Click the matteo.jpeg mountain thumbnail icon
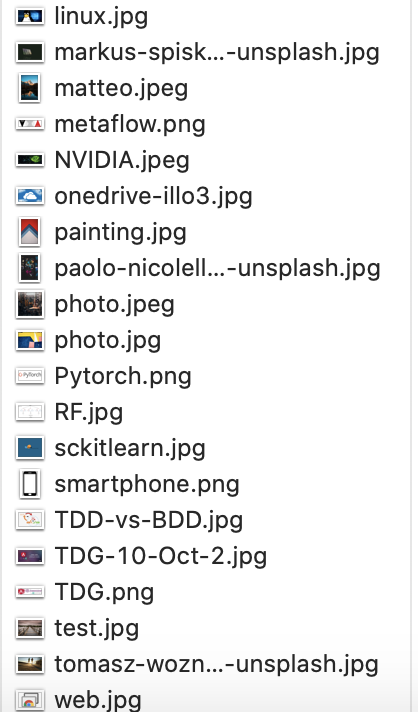This screenshot has height=712, width=418. pos(30,88)
